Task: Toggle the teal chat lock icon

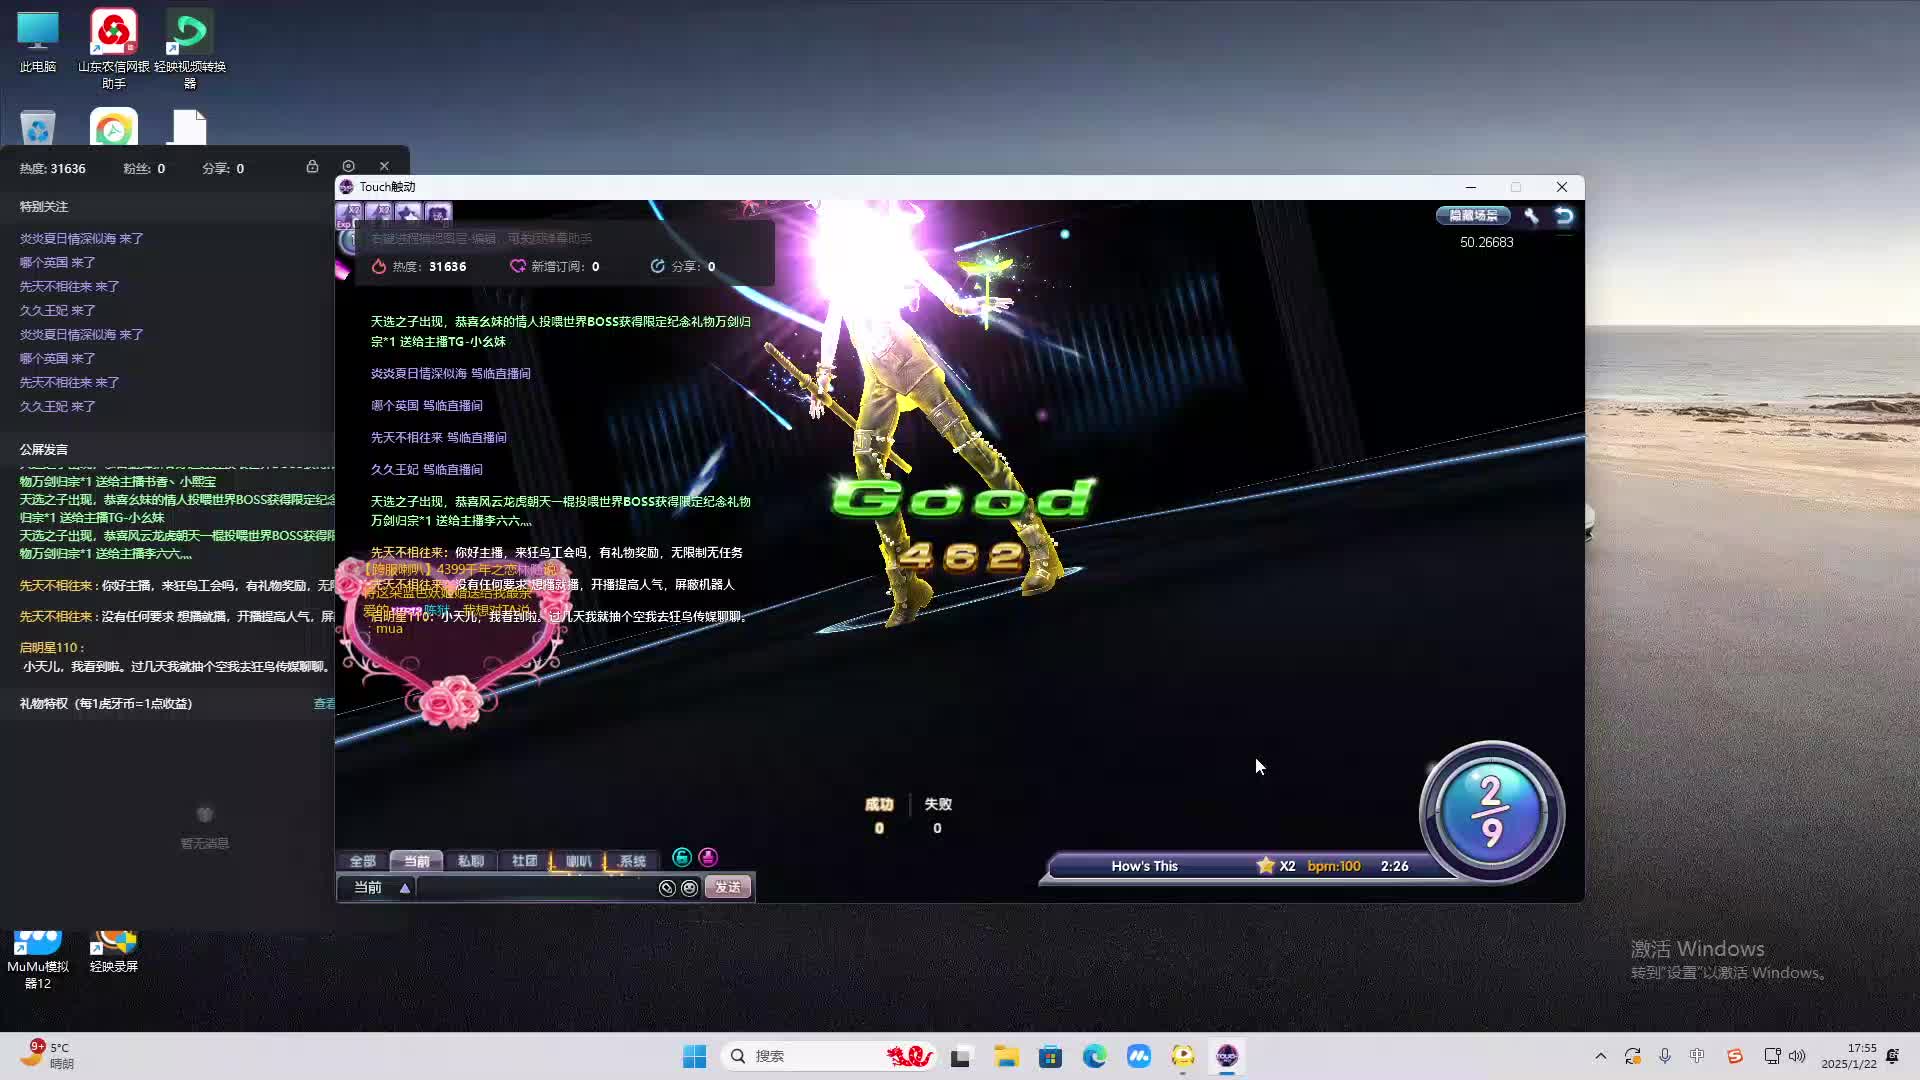Action: (682, 858)
